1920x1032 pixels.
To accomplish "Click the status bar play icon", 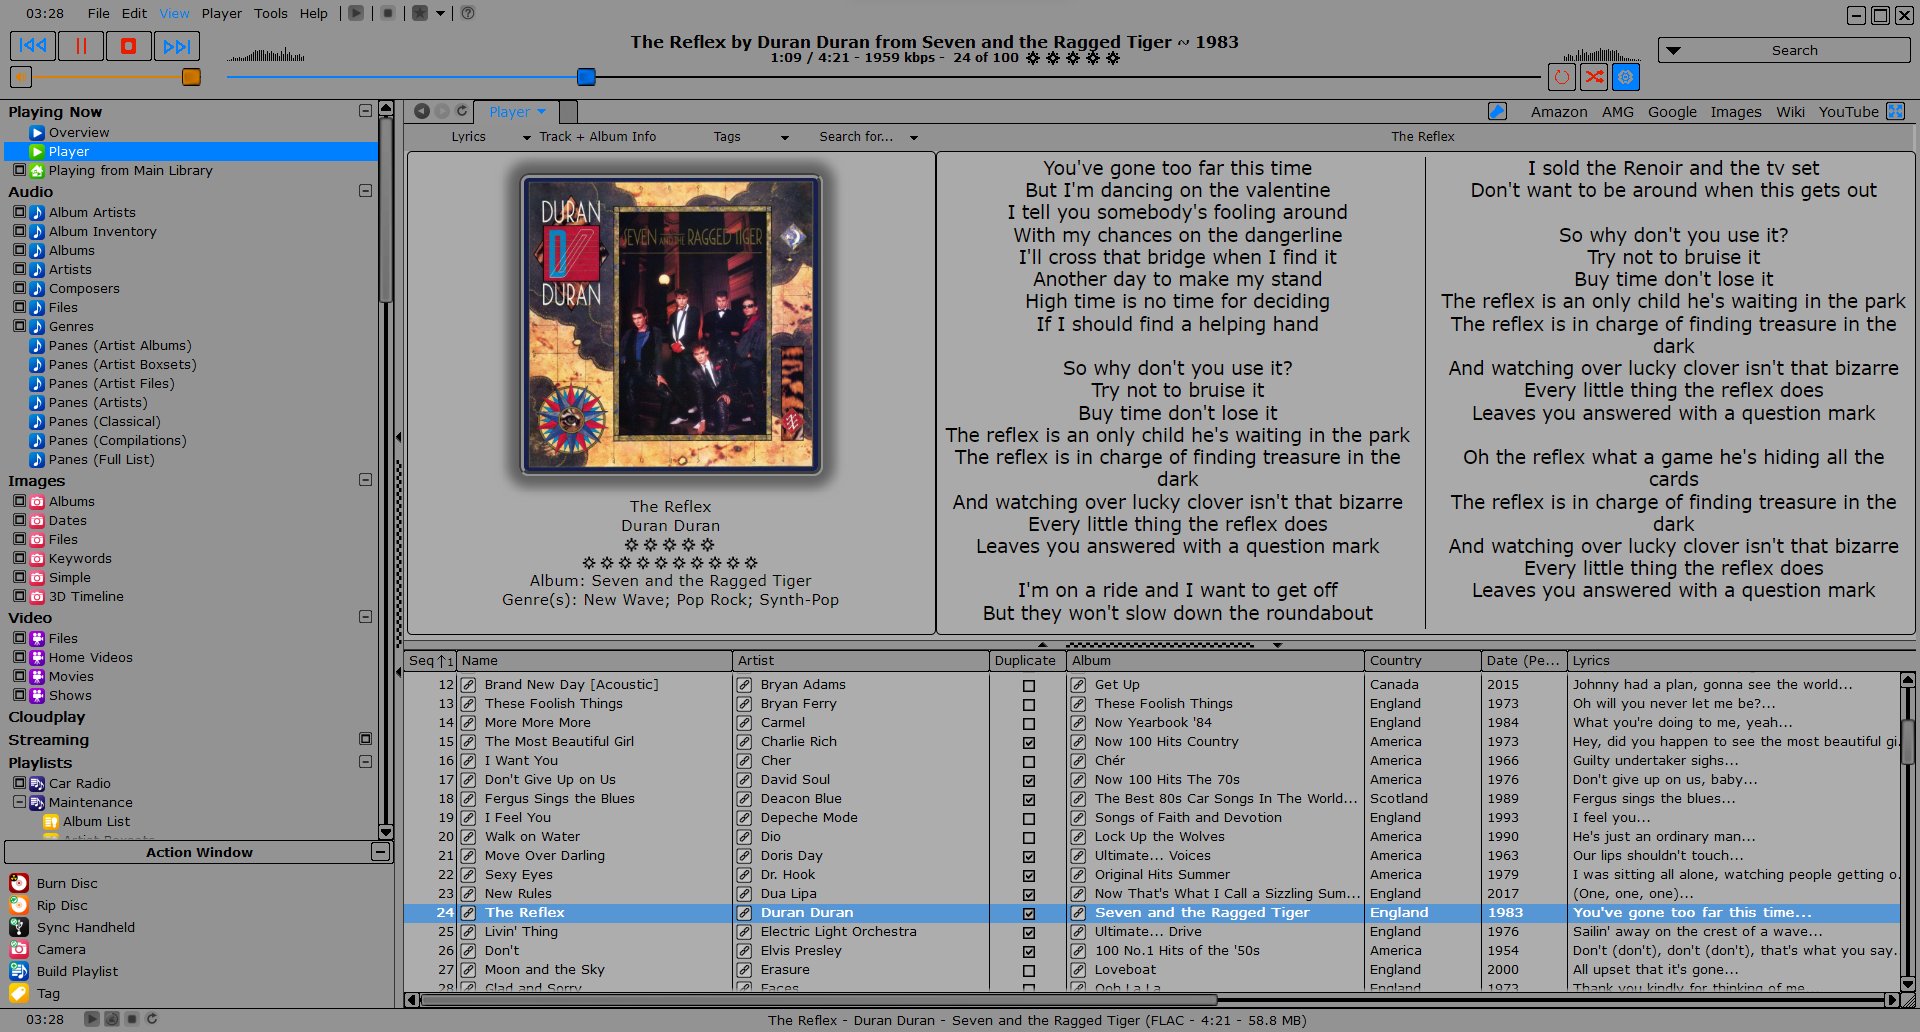I will coord(92,1019).
